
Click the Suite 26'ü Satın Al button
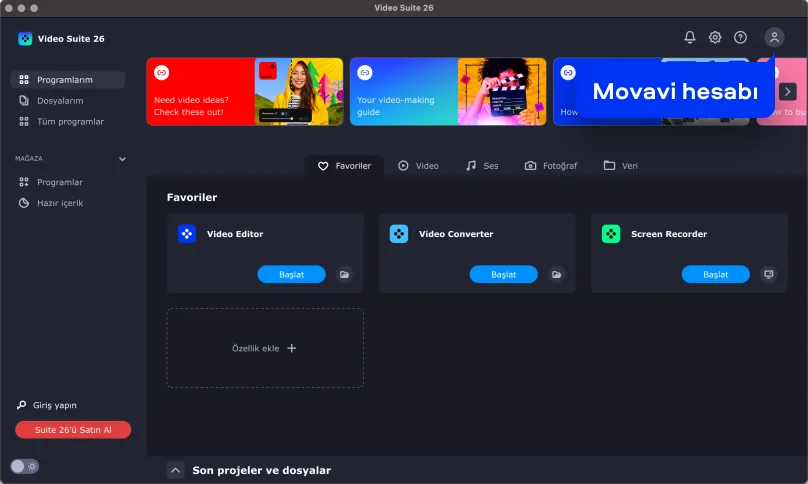73,430
